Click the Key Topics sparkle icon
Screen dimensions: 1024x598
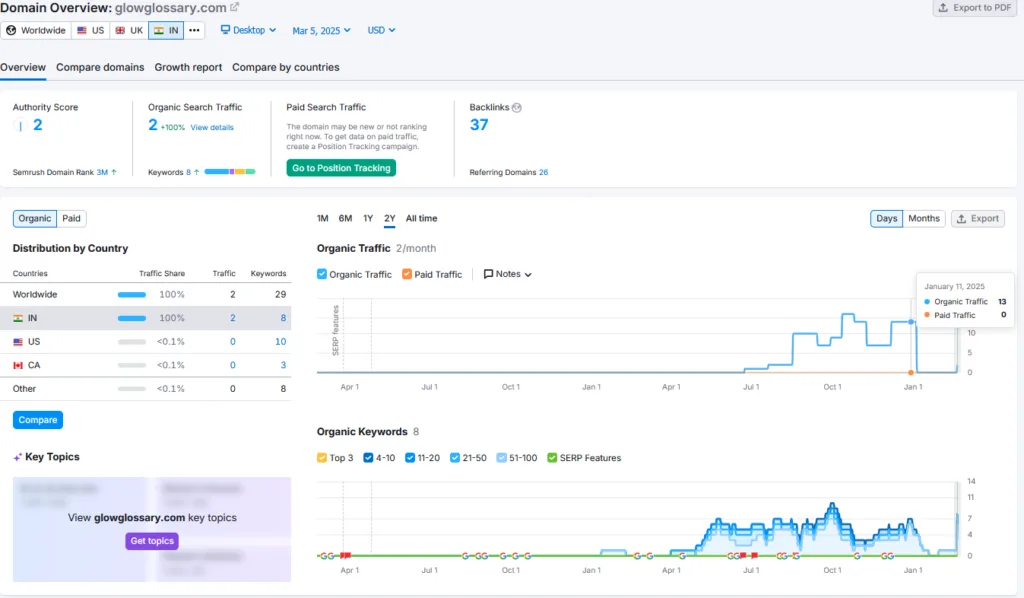pos(18,457)
